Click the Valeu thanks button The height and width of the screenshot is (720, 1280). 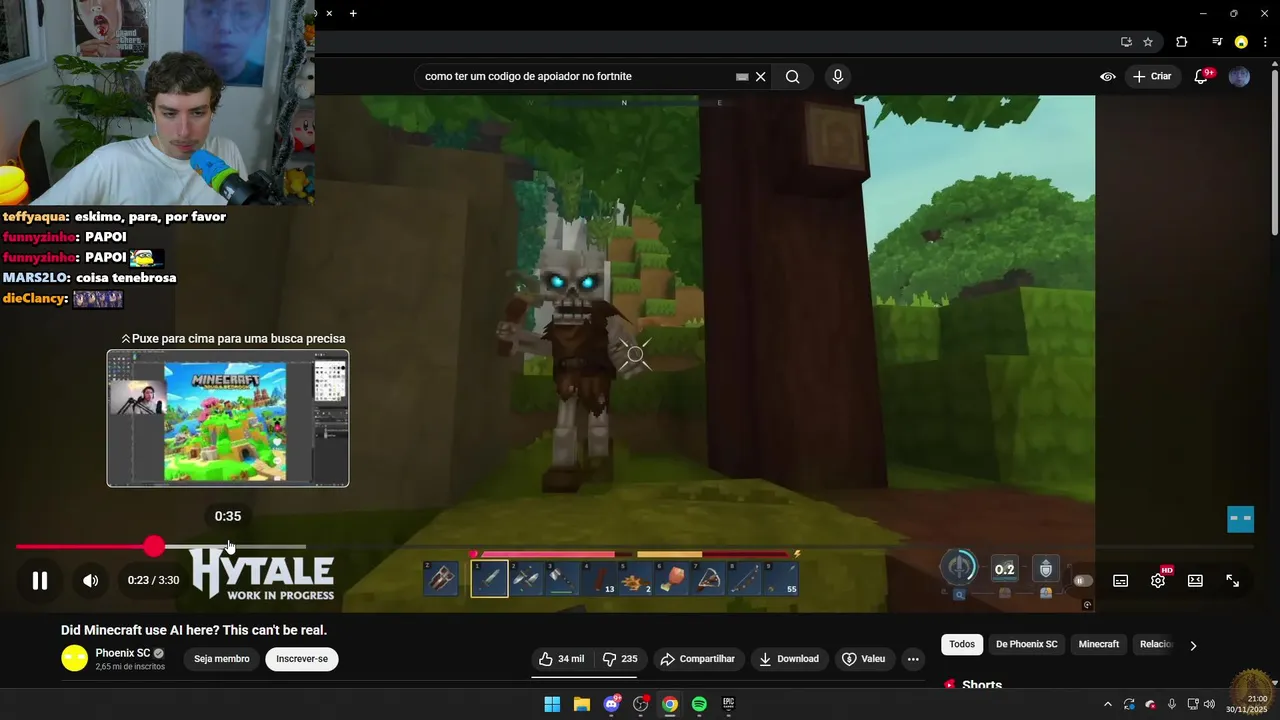pyautogui.click(x=864, y=659)
